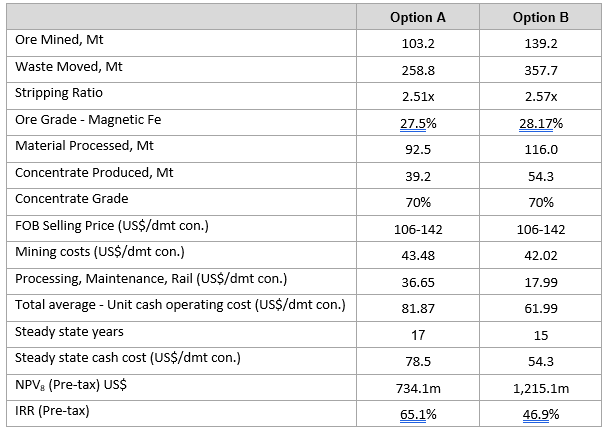Select the FOB Selling Price label

tap(112, 224)
